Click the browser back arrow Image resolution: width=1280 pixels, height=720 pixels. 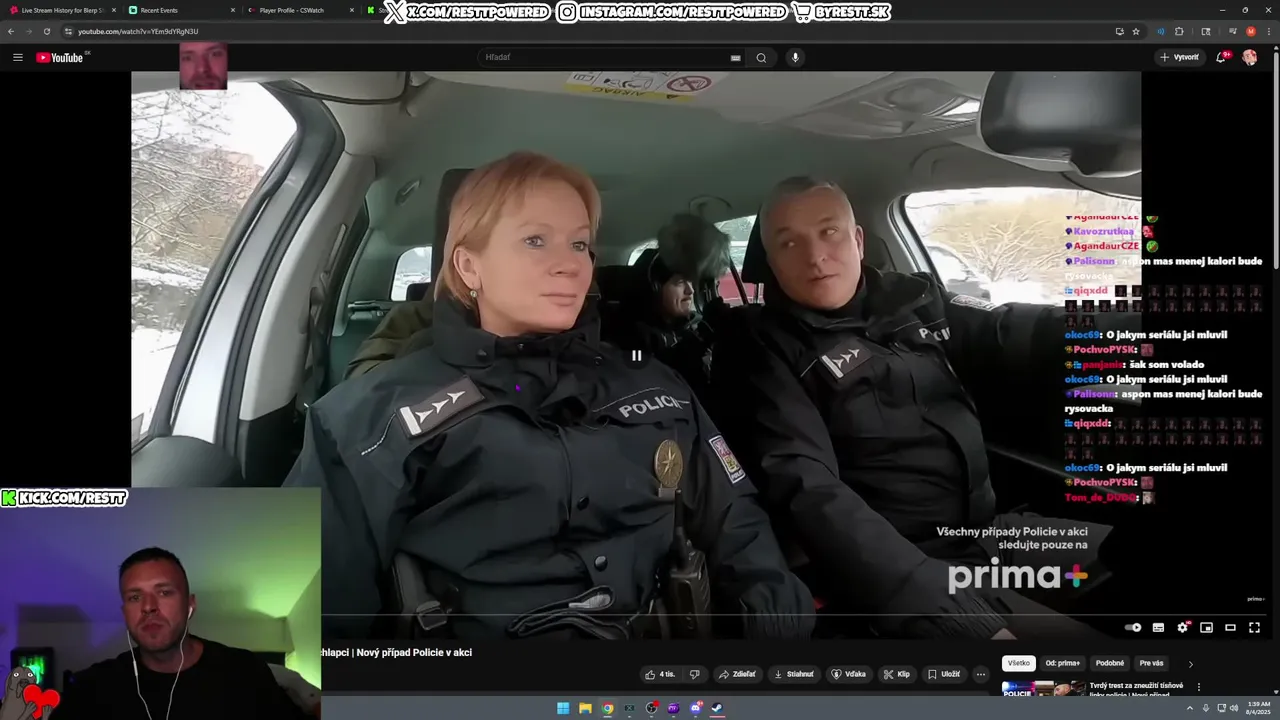[x=11, y=31]
